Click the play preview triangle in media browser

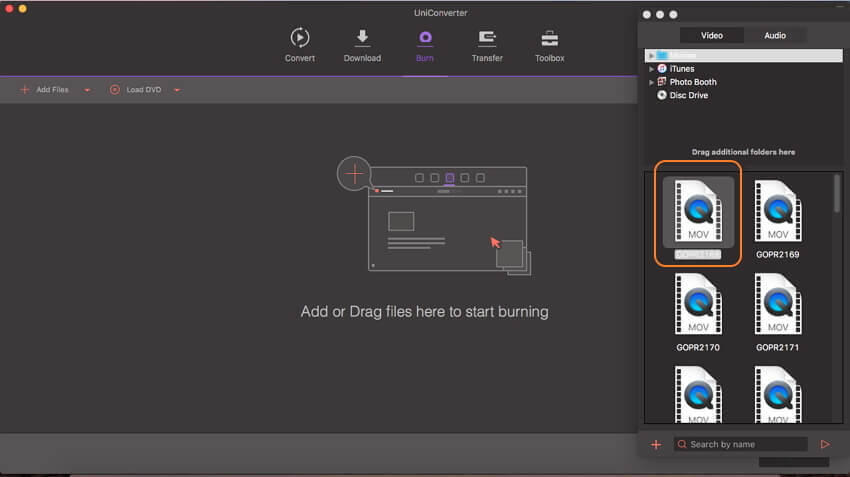point(825,444)
